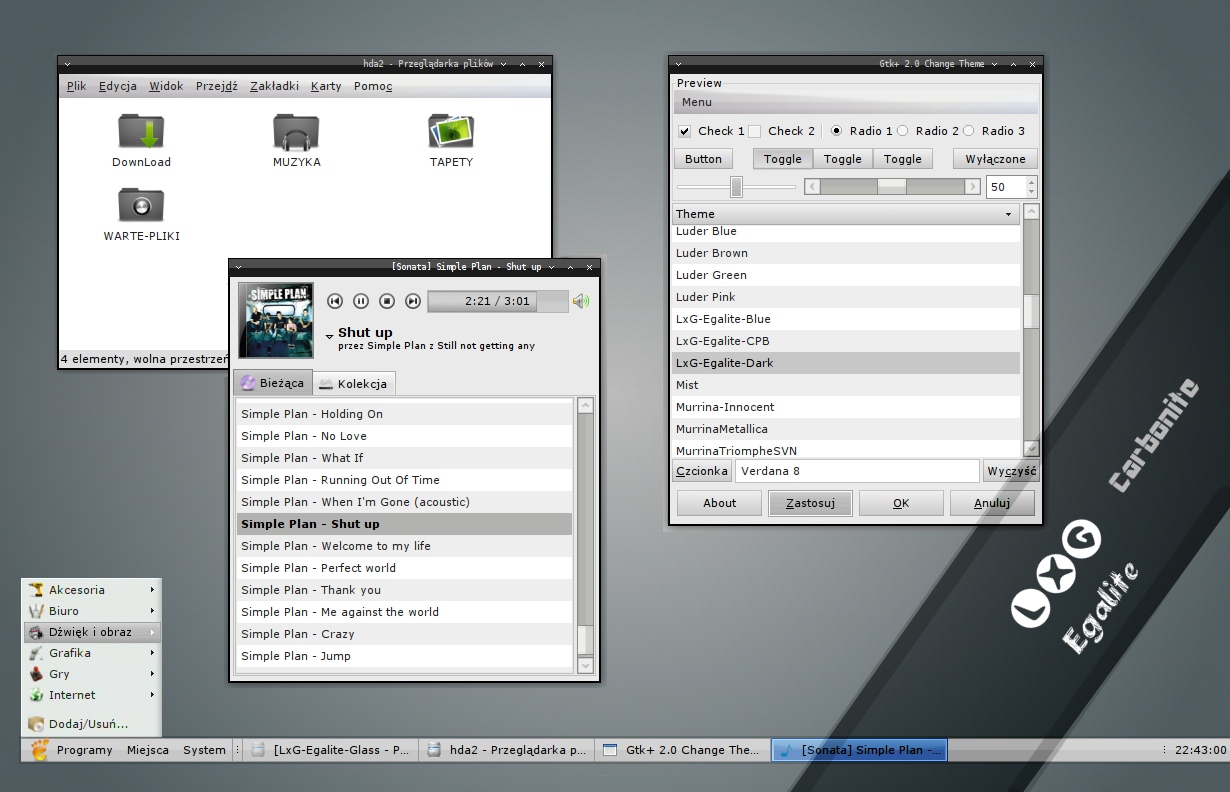Click the song progress bar 2:21 / 3:01
This screenshot has height=792, width=1230.
click(498, 301)
